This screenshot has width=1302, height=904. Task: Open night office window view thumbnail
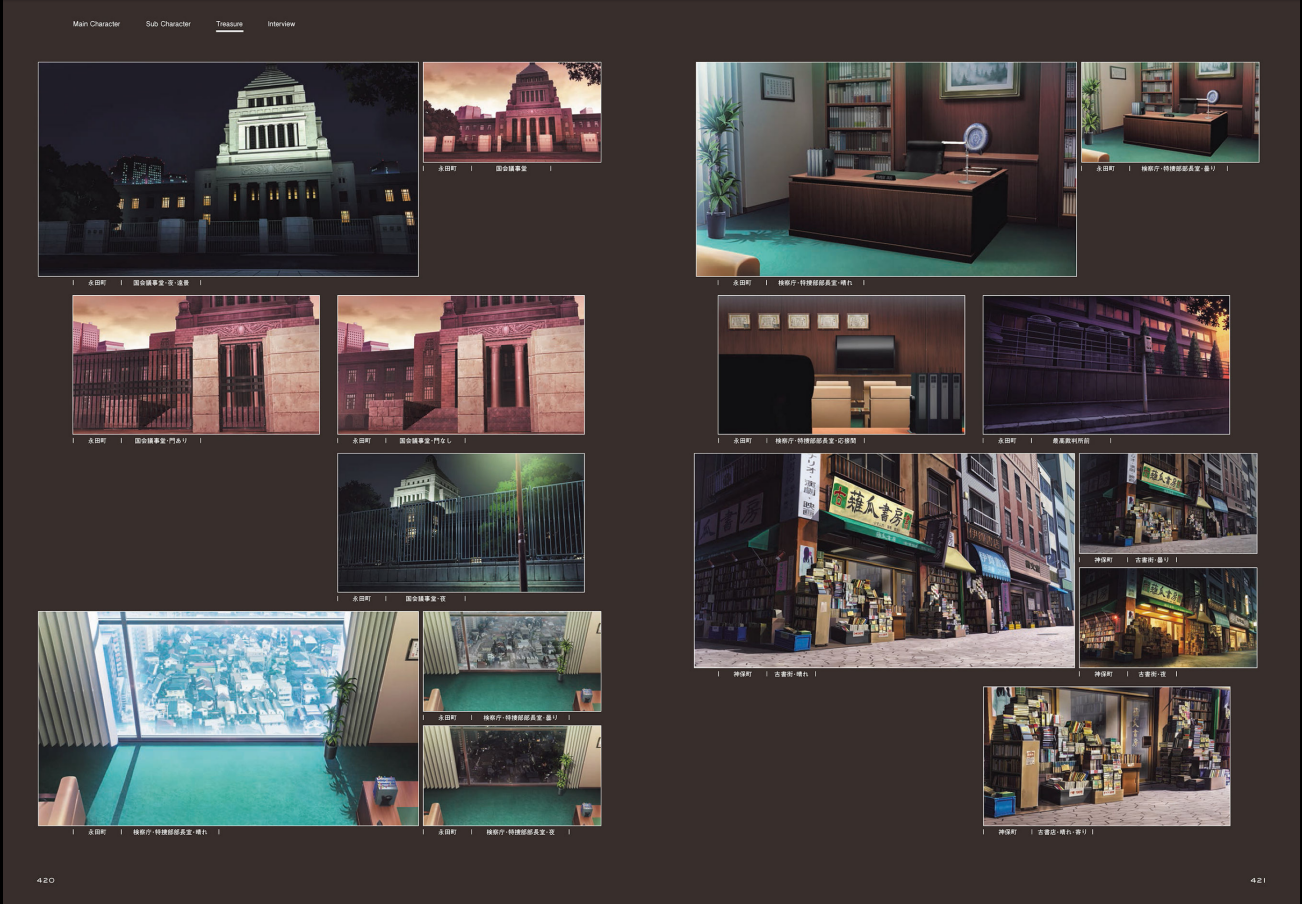tap(512, 776)
